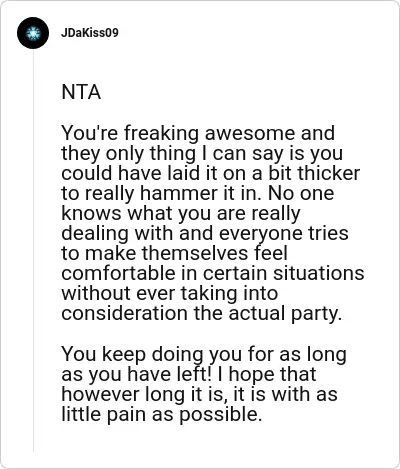Viewport: 400px width, 469px height.
Task: Click the line starting "to really hammer it in"
Action: click(x=198, y=193)
